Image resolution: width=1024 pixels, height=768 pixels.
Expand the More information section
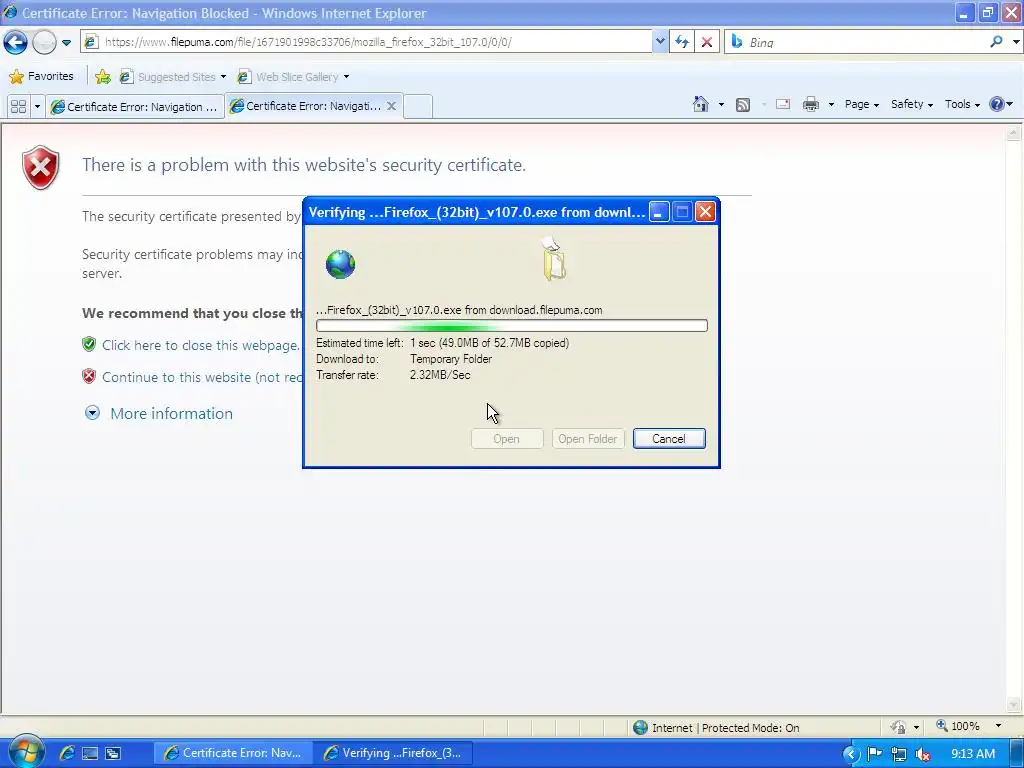(x=92, y=413)
